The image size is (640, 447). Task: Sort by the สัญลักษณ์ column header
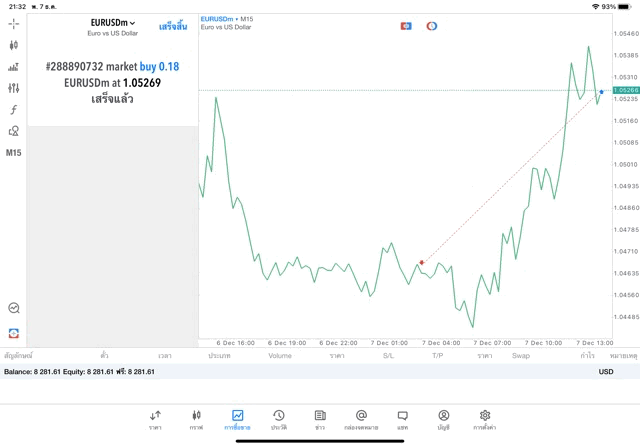tap(18, 356)
